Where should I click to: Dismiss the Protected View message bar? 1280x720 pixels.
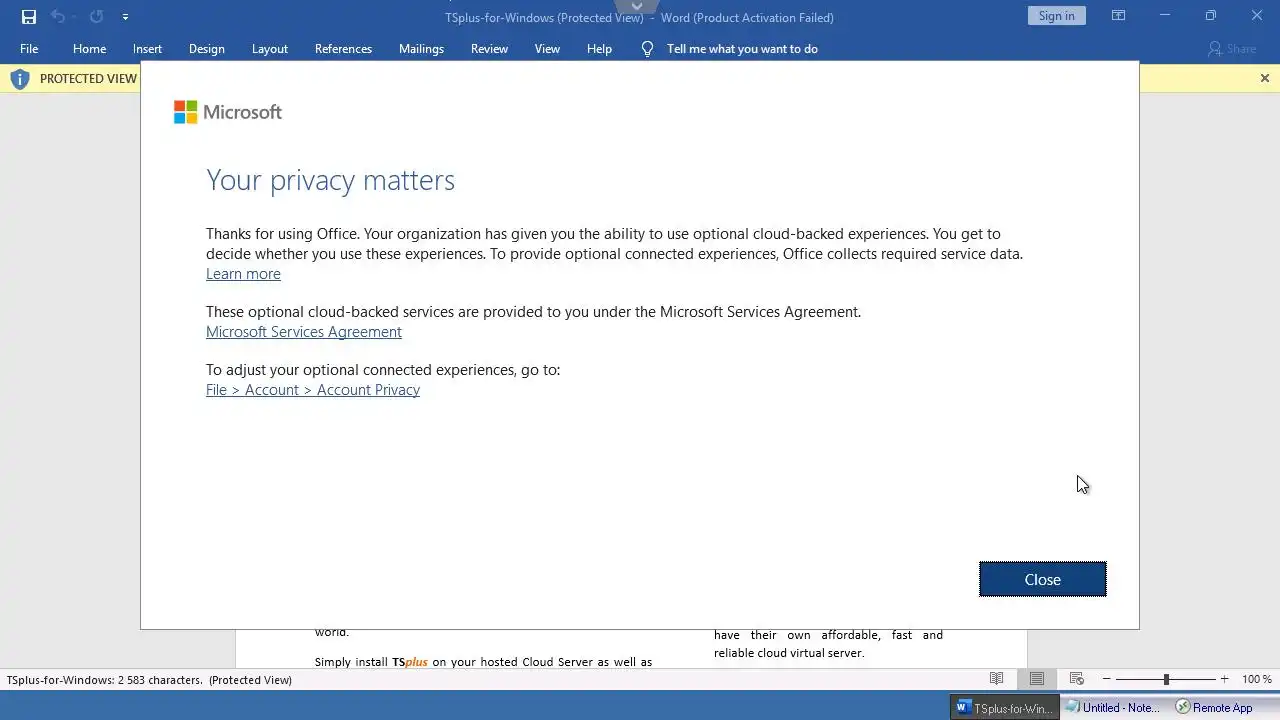tap(1264, 78)
